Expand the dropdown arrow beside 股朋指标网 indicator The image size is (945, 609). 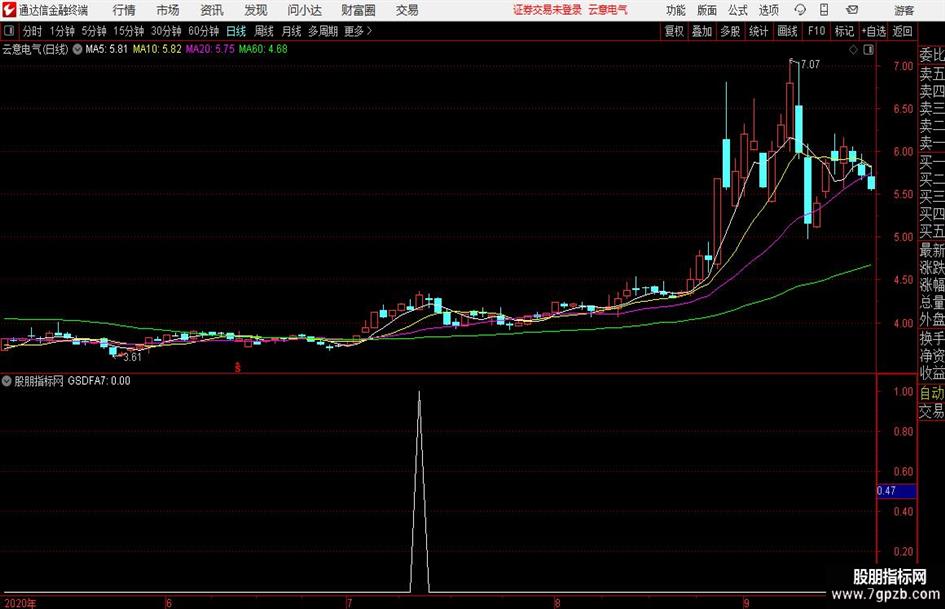[x=7, y=381]
